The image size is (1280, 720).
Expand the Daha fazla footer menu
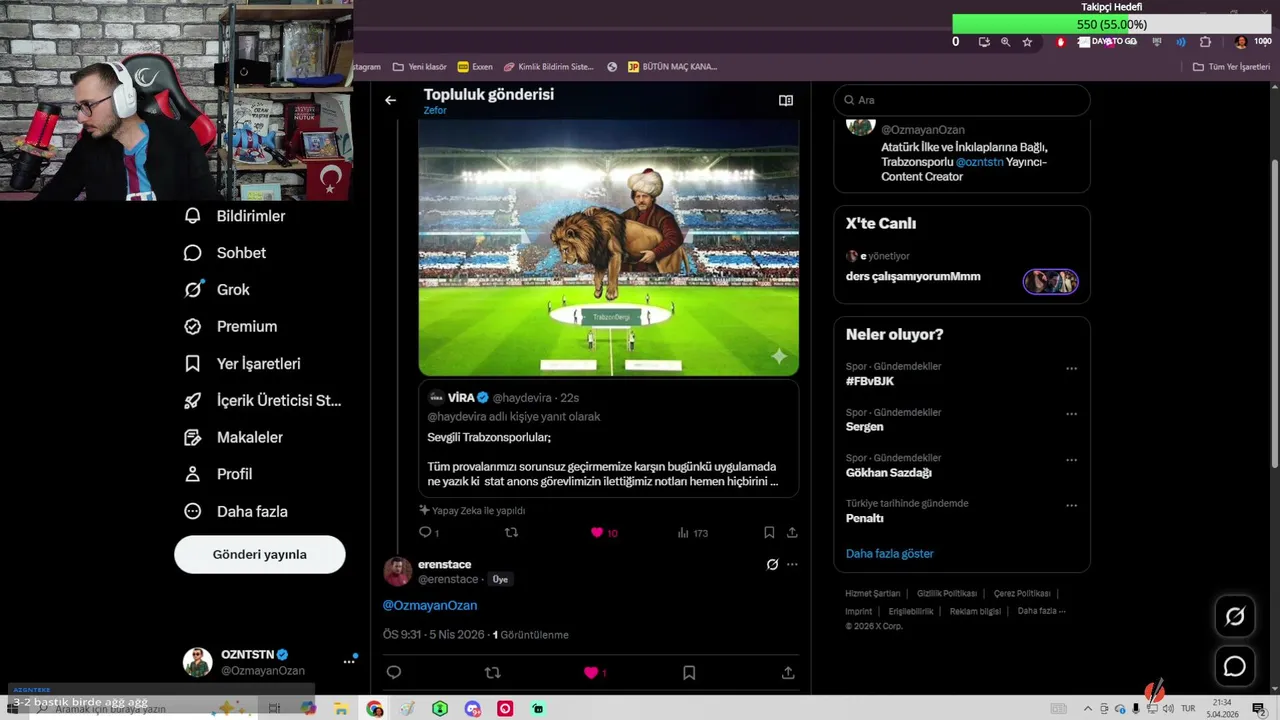pyautogui.click(x=1042, y=611)
